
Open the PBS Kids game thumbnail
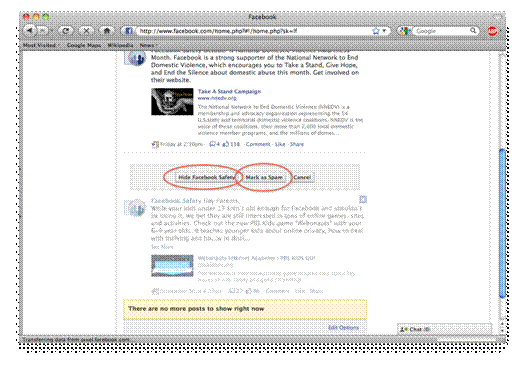172,266
